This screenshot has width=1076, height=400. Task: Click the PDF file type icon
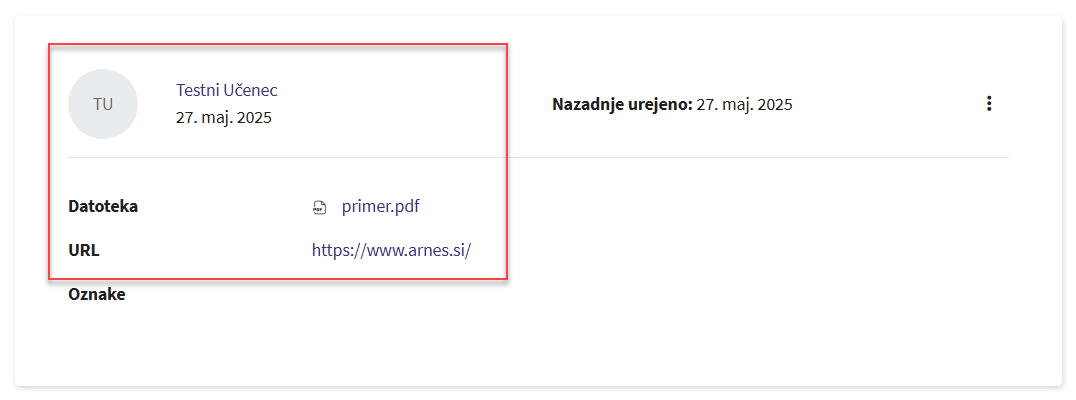coord(320,207)
